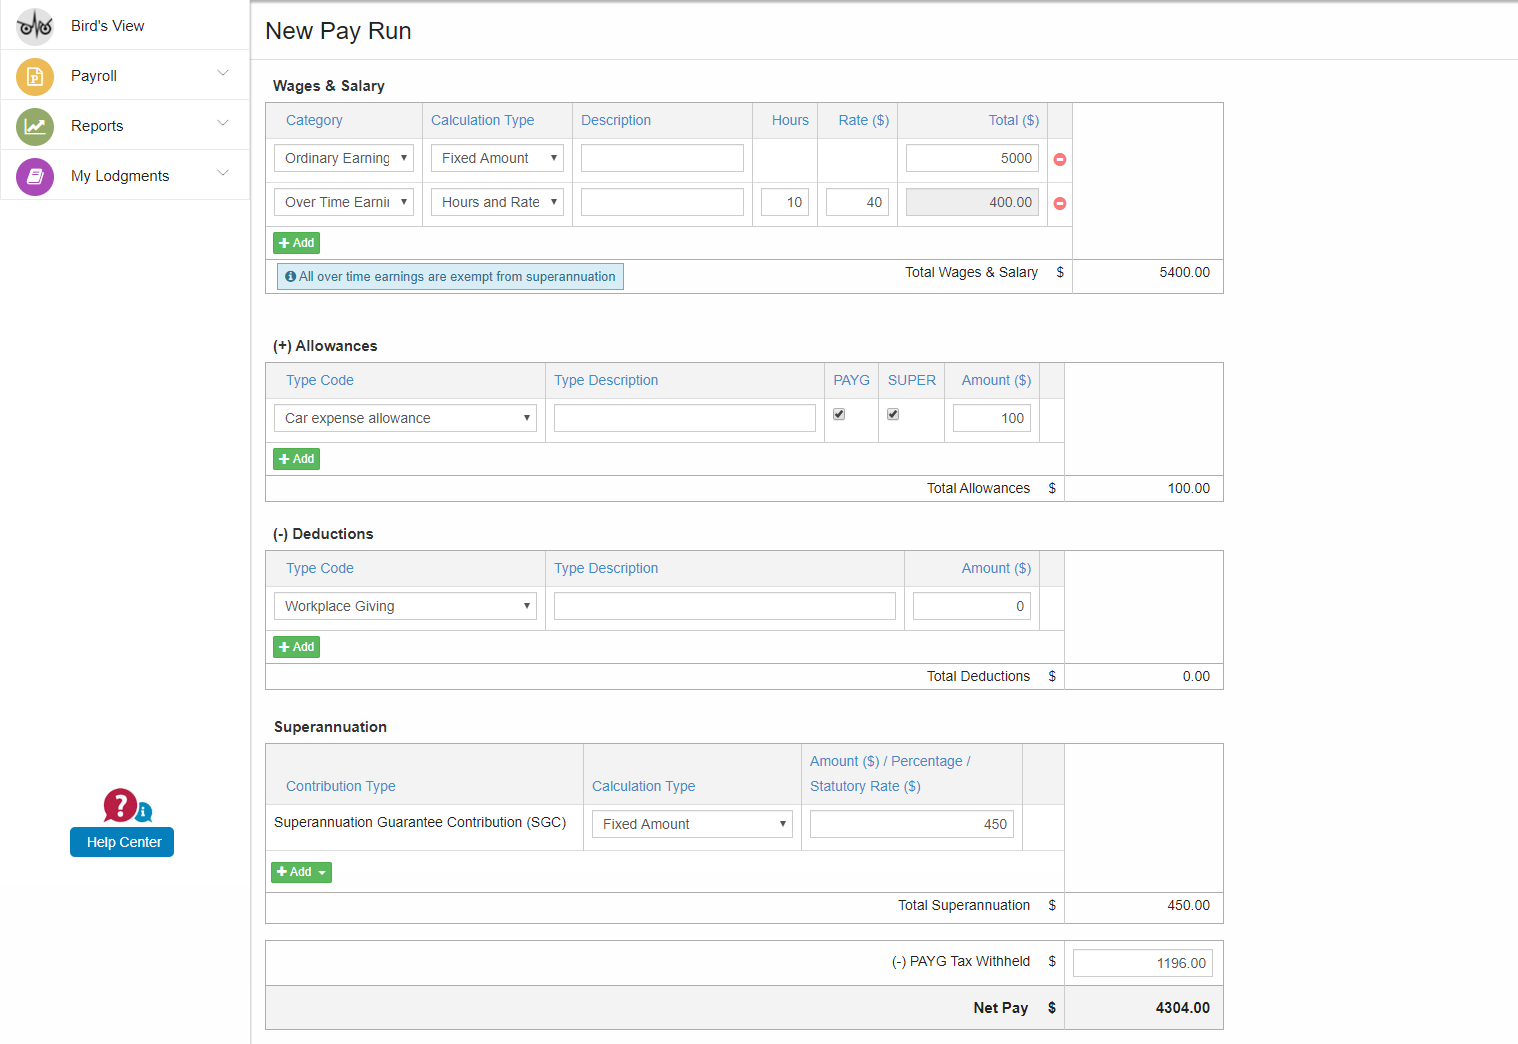The image size is (1518, 1044).
Task: Remove the Ordinary Earnings row with red delete icon
Action: [1059, 158]
